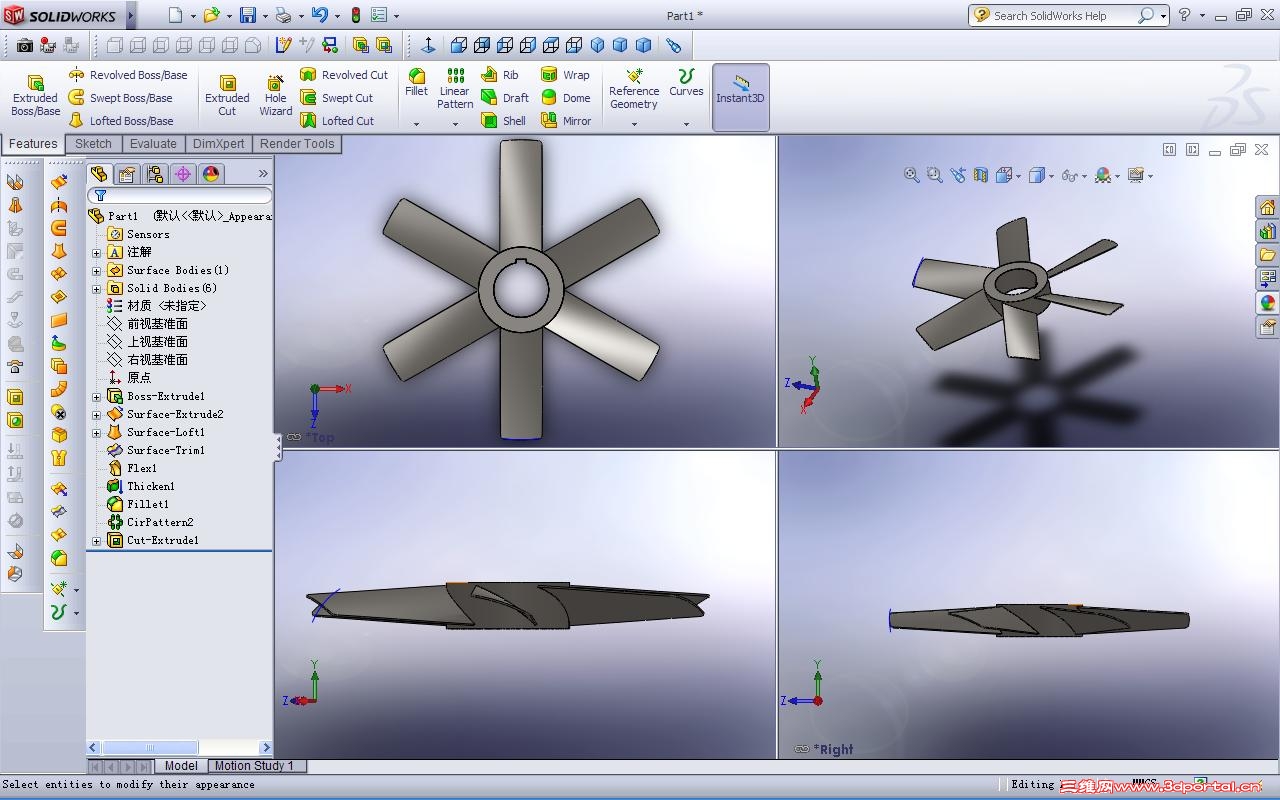
Task: Open the PropertyManager tab
Action: pyautogui.click(x=127, y=174)
